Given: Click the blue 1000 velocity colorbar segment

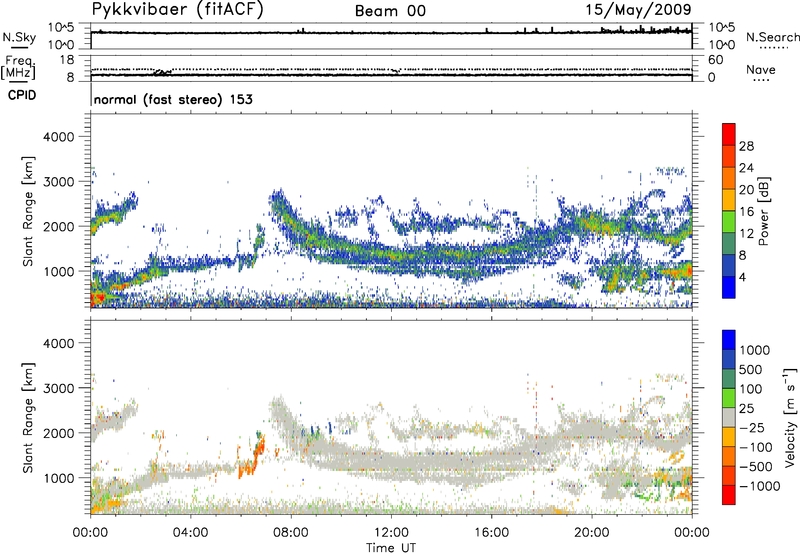Looking at the screenshot, I should (x=729, y=340).
